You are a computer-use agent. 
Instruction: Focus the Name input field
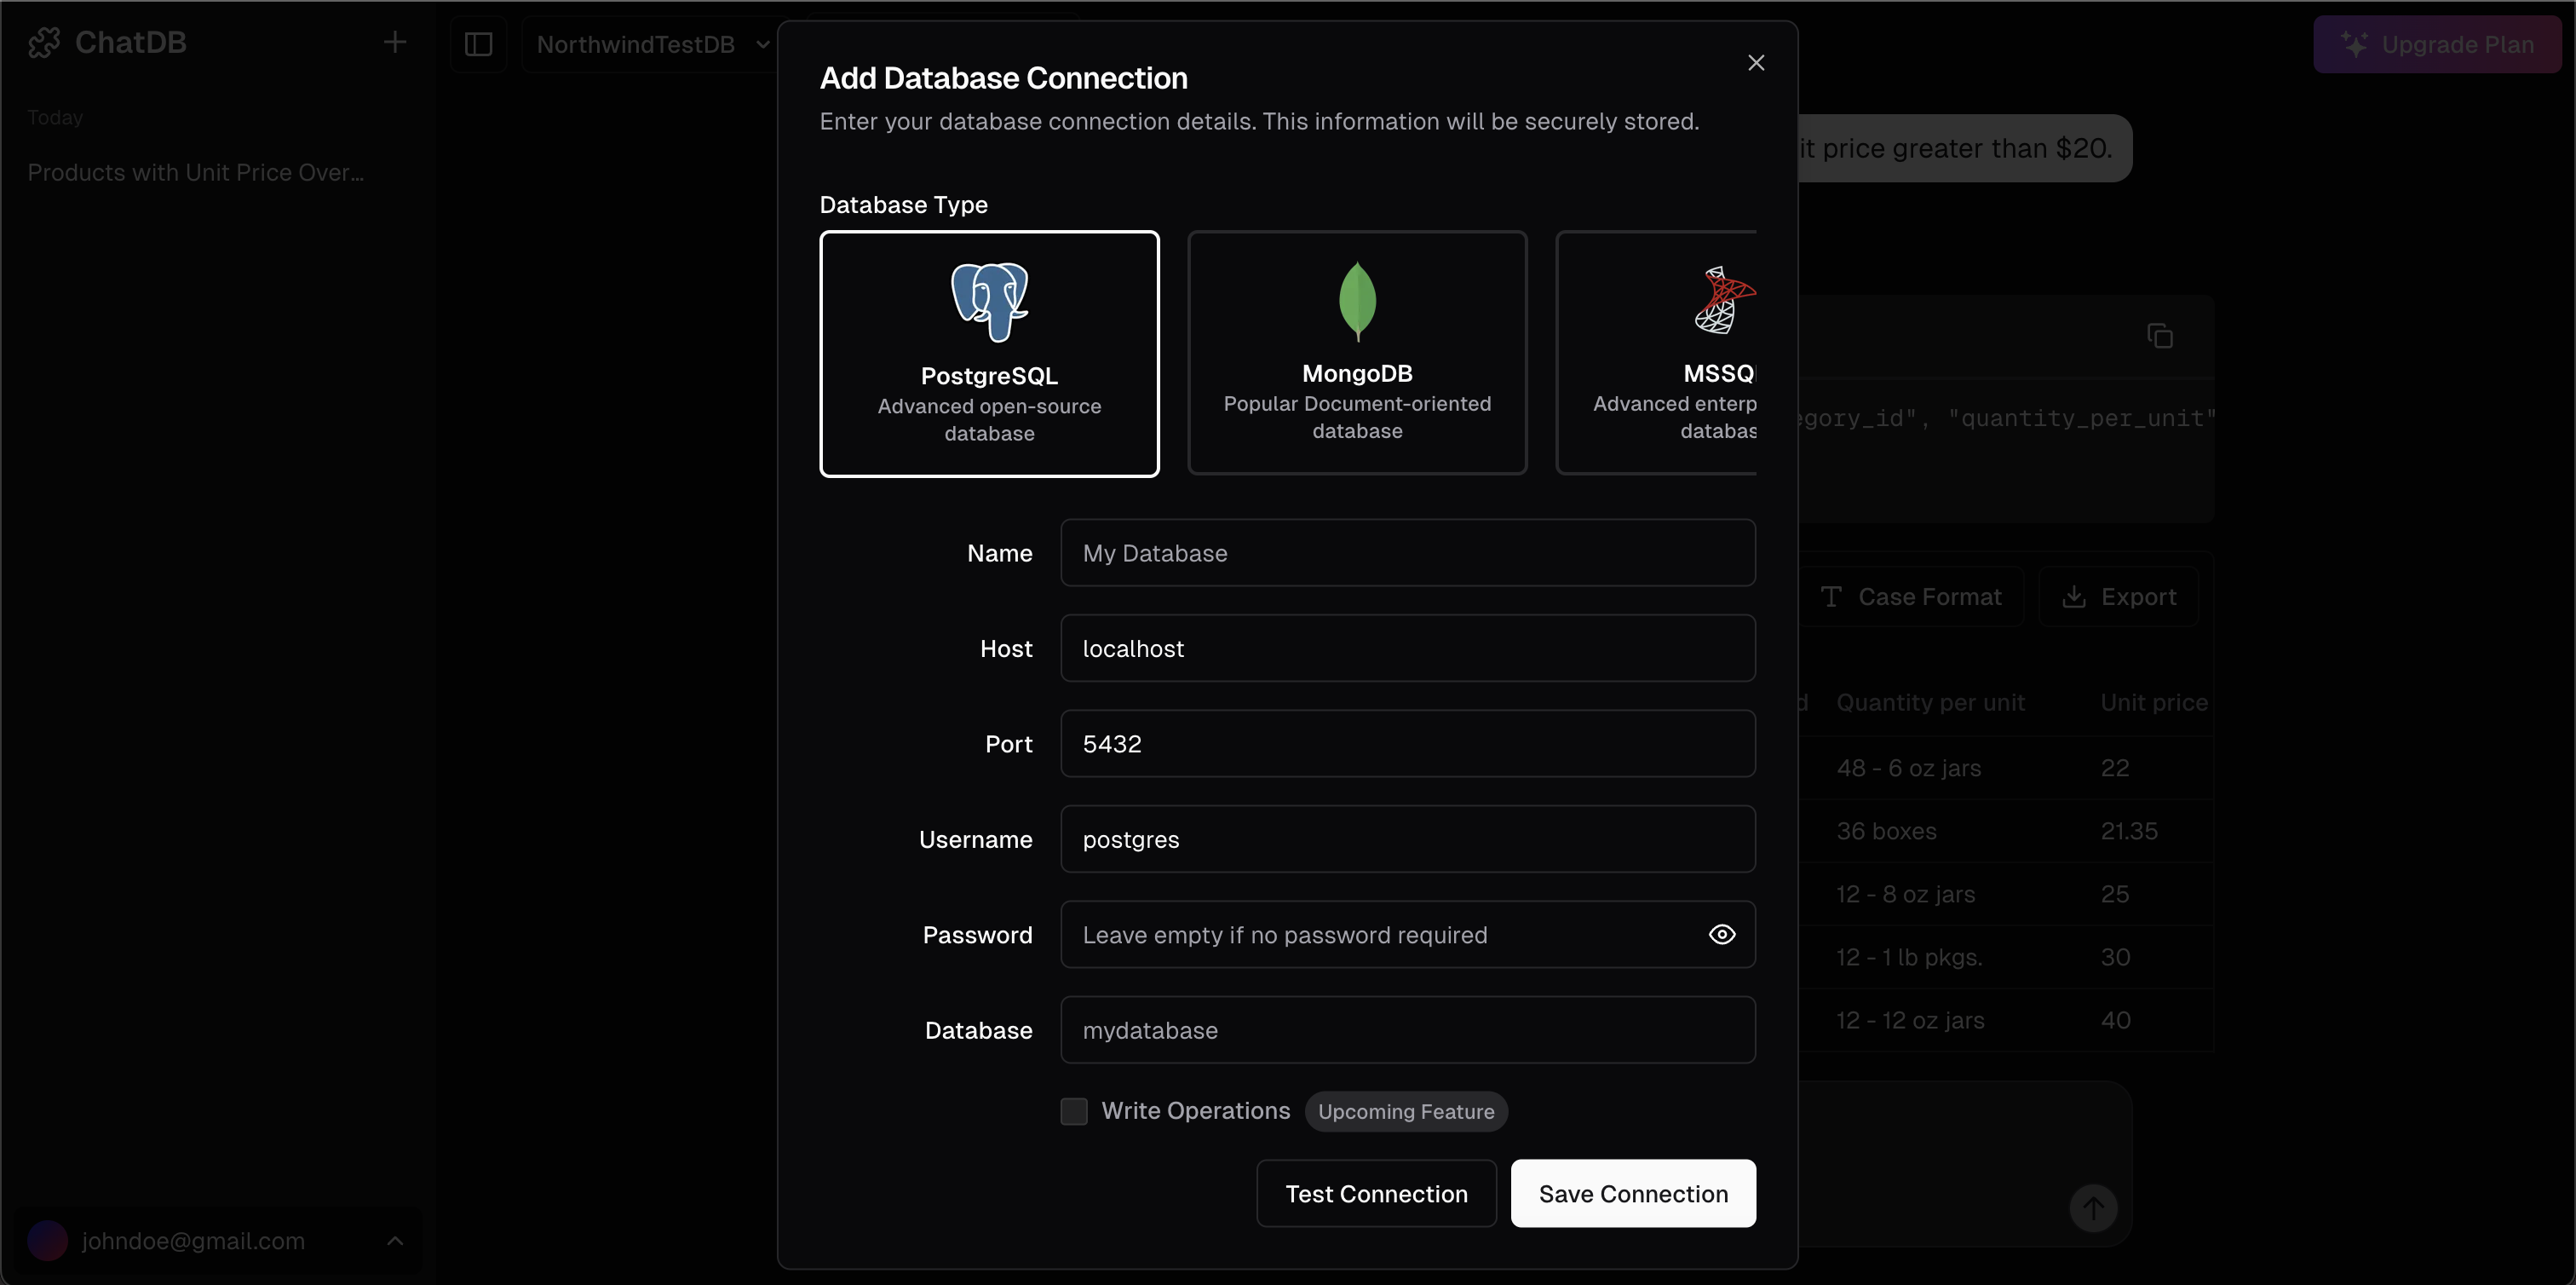pyautogui.click(x=1407, y=553)
